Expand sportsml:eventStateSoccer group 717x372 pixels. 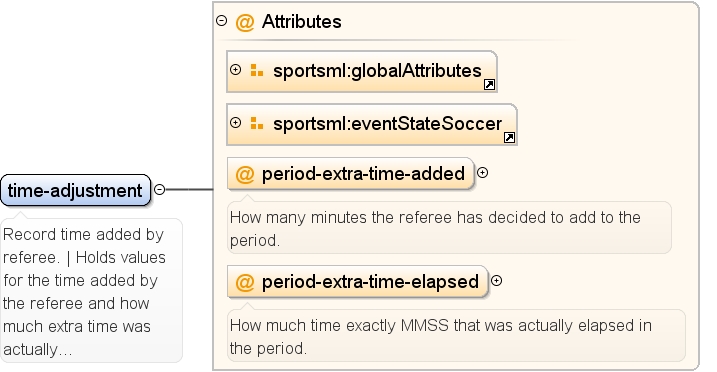pyautogui.click(x=235, y=123)
